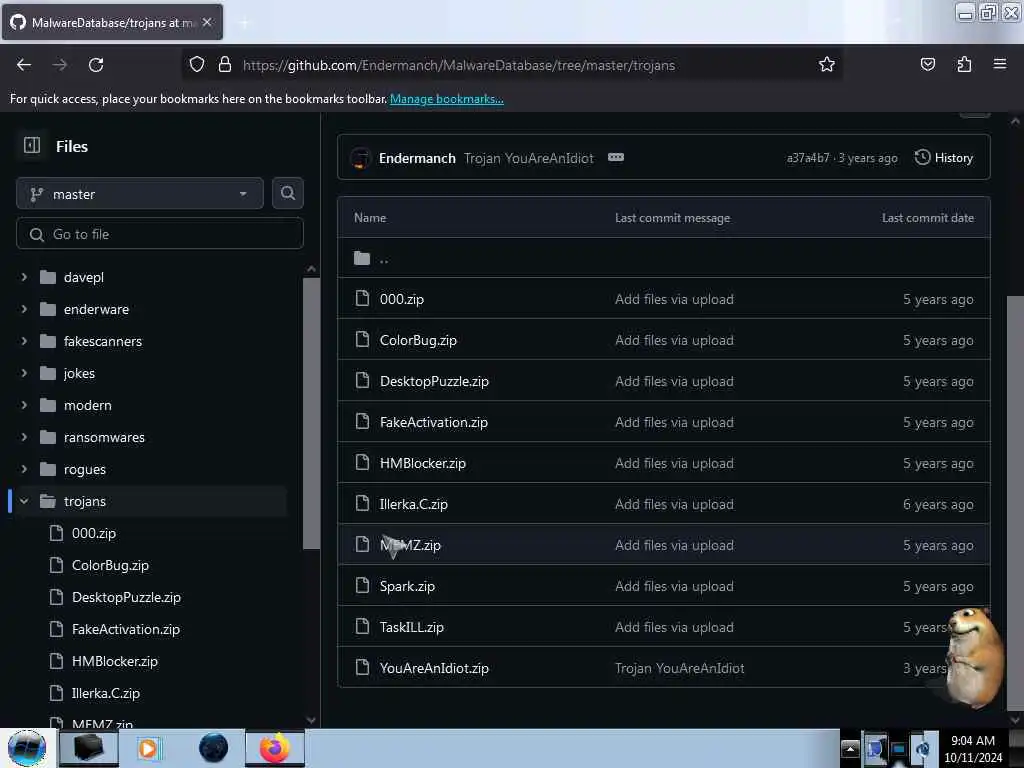Open the Pocket save icon

[927, 64]
